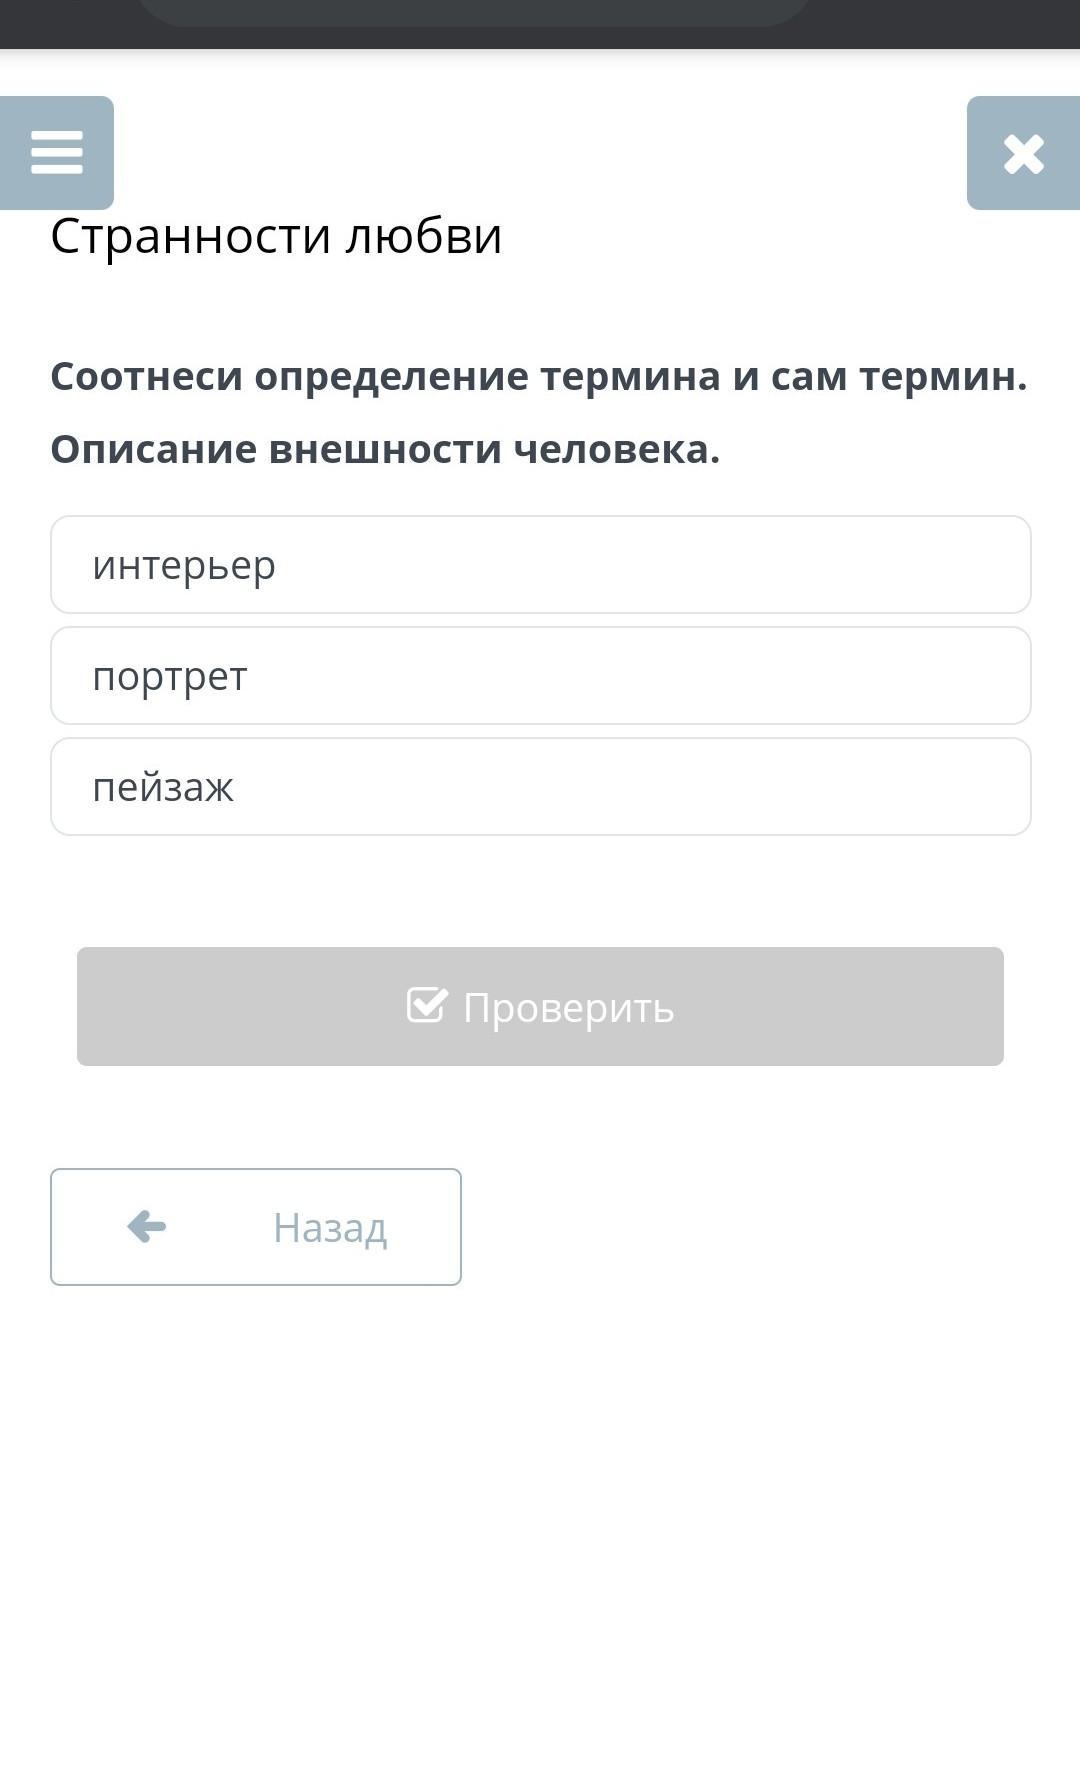
Task: Click the word 'пейзаж' inside its box
Action: pyautogui.click(x=163, y=788)
